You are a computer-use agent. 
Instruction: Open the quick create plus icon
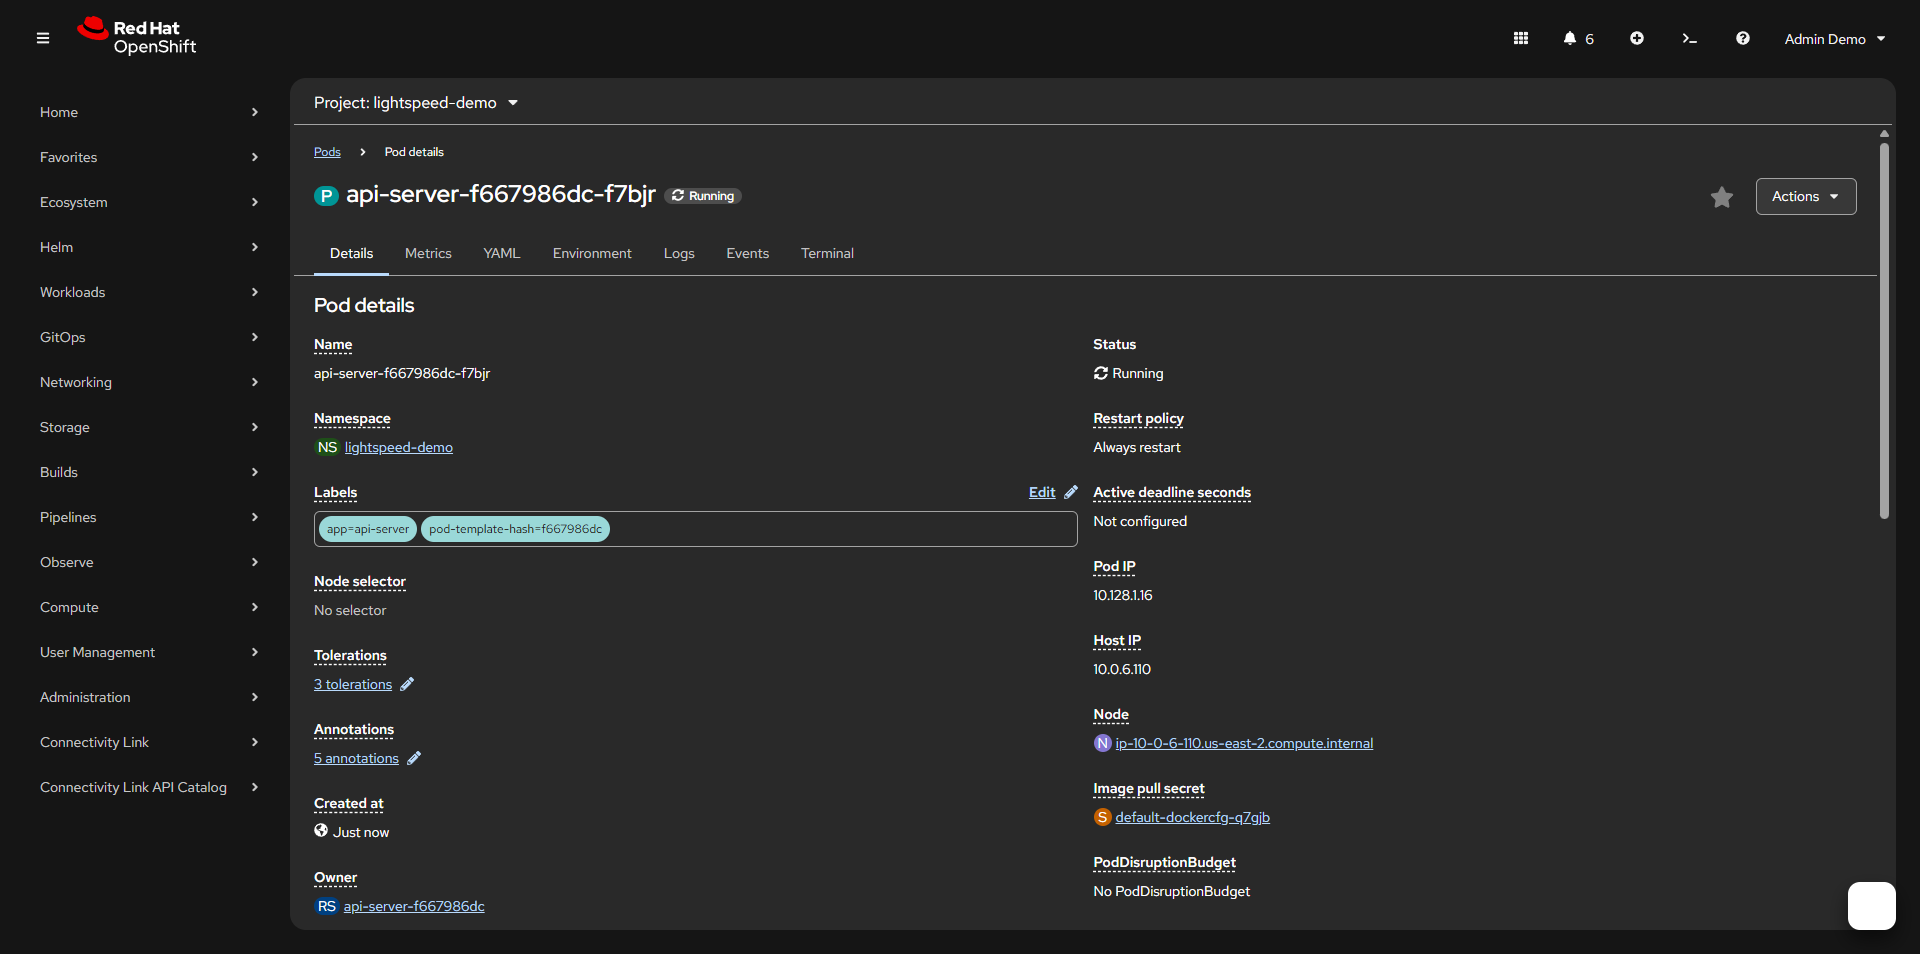pyautogui.click(x=1637, y=38)
